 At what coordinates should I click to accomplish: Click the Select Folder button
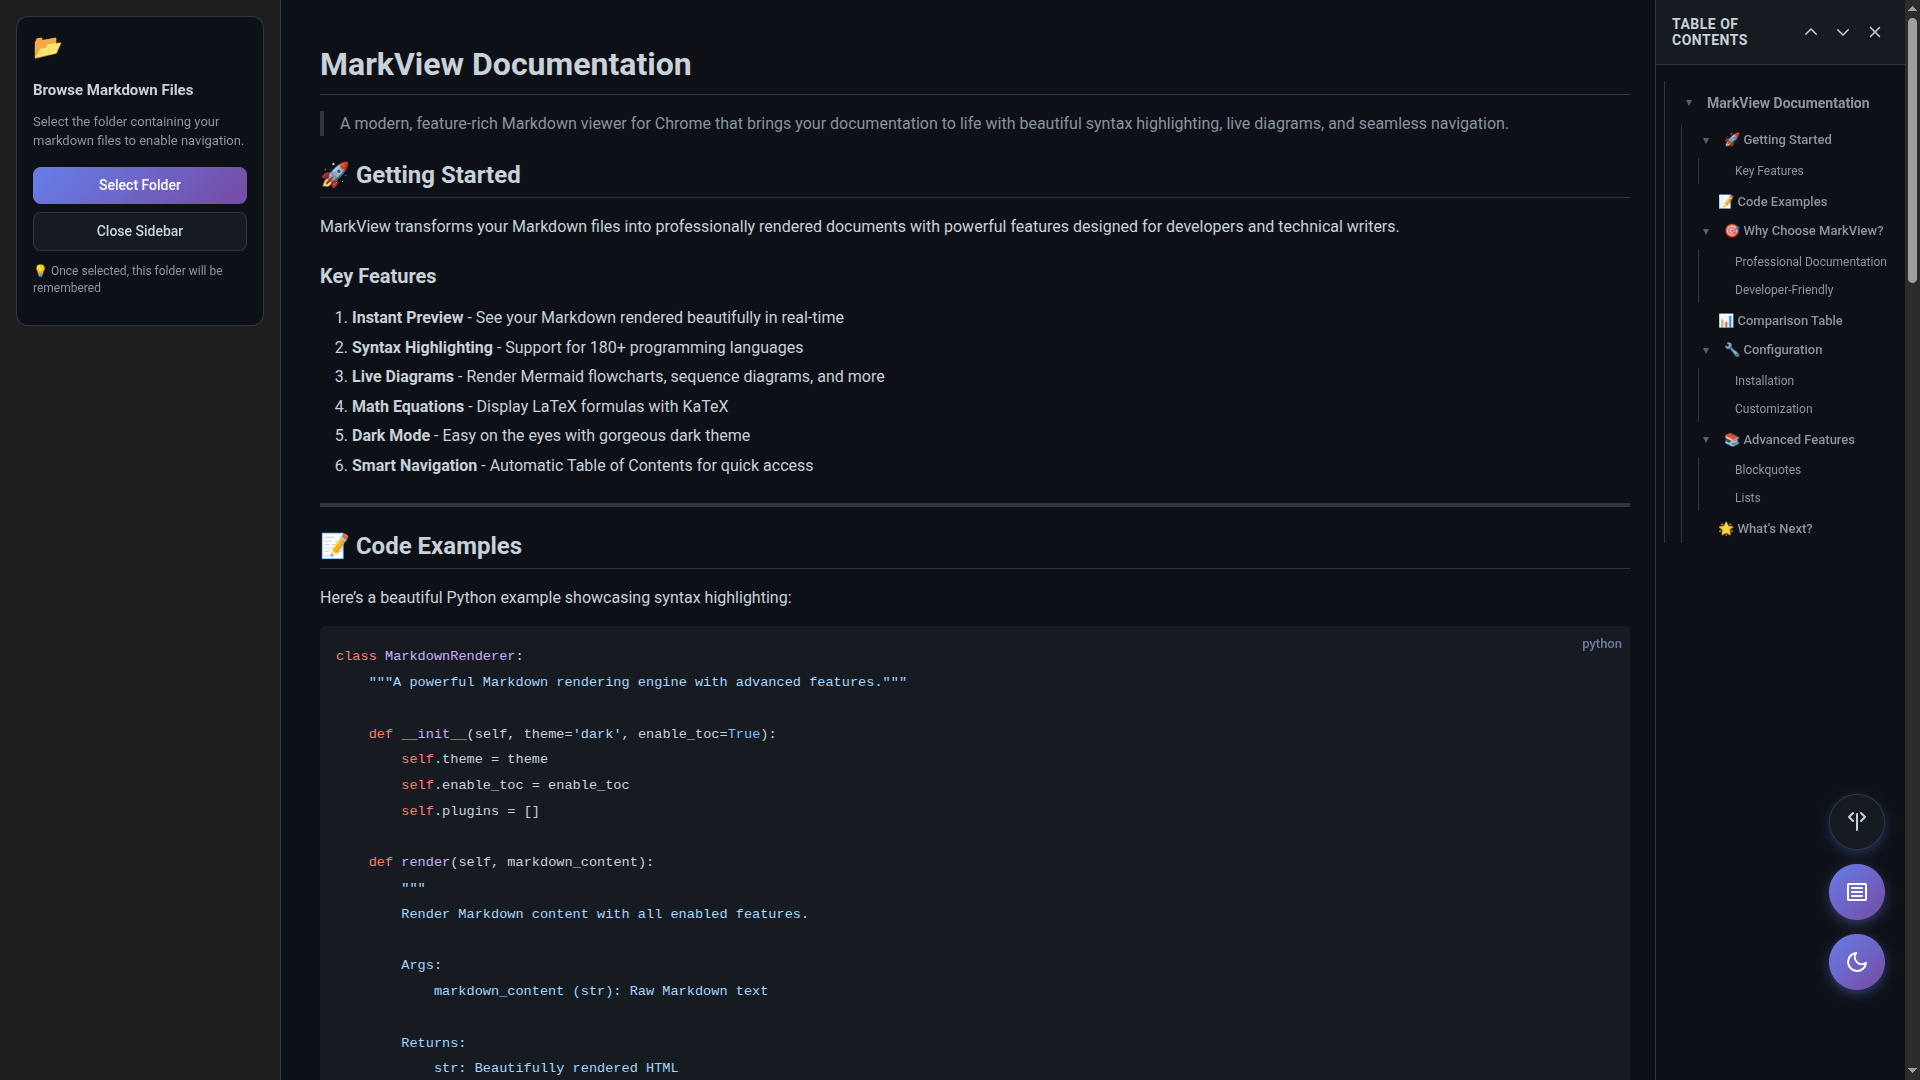tap(139, 185)
